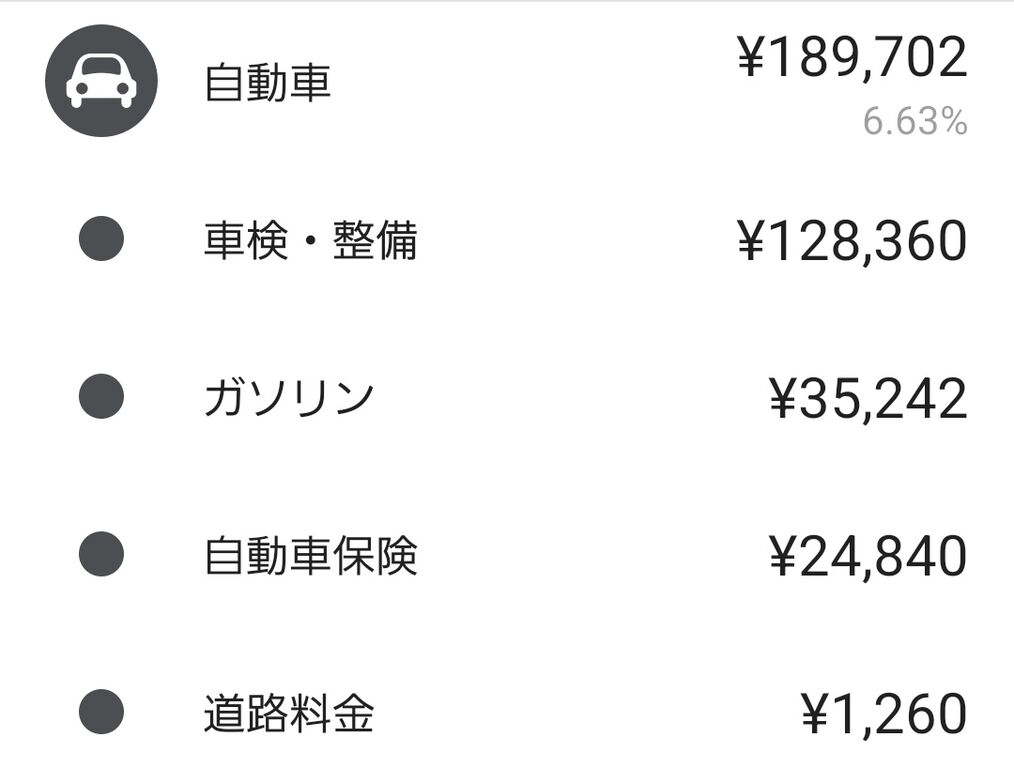Open the 自動車 category row
The height and width of the screenshot is (768, 1014).
(x=507, y=81)
